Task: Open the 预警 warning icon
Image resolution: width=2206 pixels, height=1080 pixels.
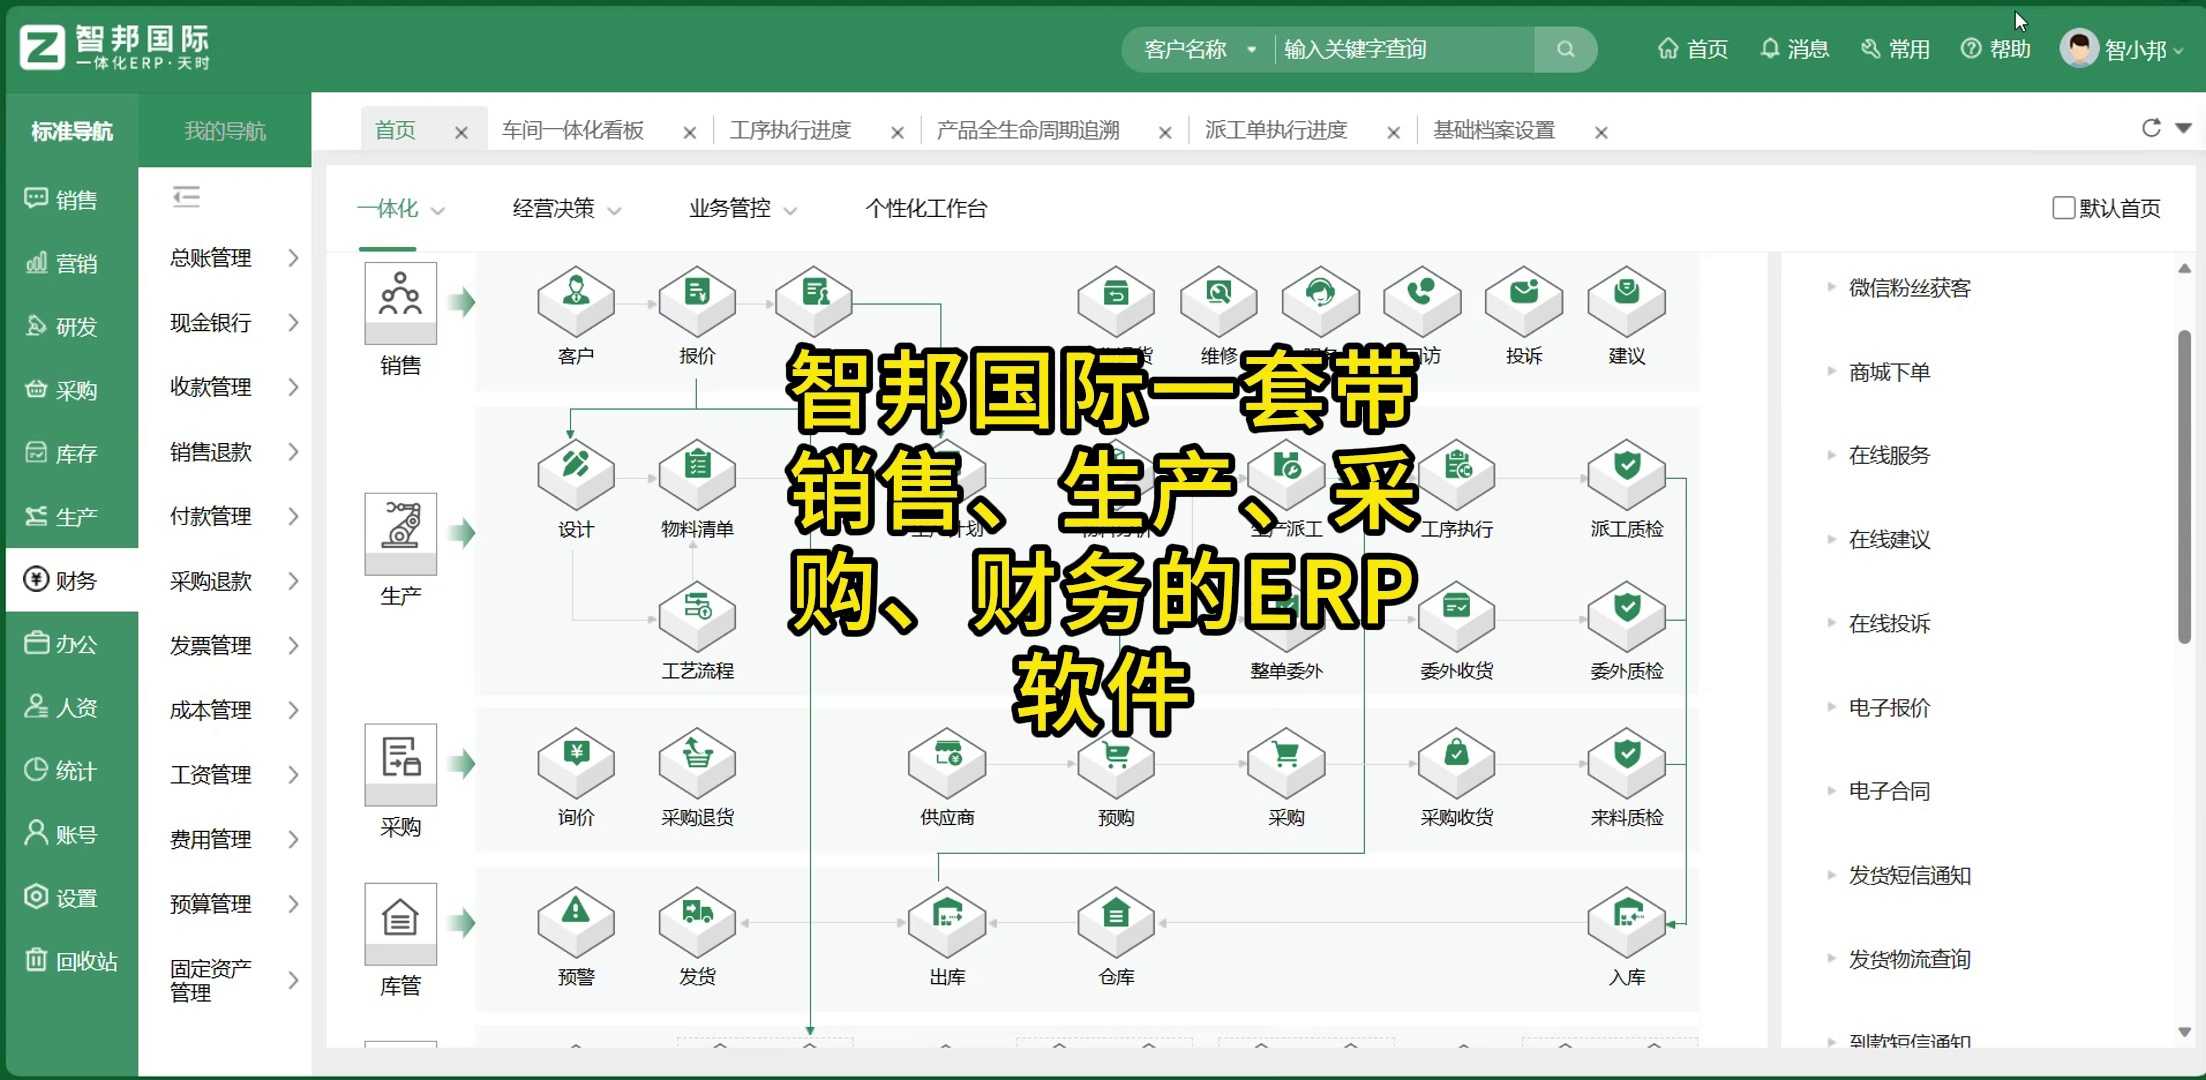Action: (x=575, y=922)
